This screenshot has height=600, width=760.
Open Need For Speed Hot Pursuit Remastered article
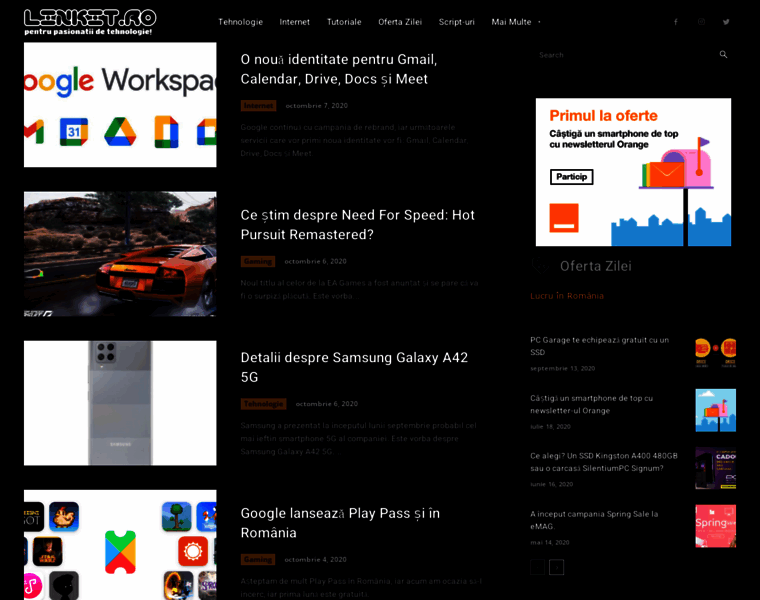point(358,225)
